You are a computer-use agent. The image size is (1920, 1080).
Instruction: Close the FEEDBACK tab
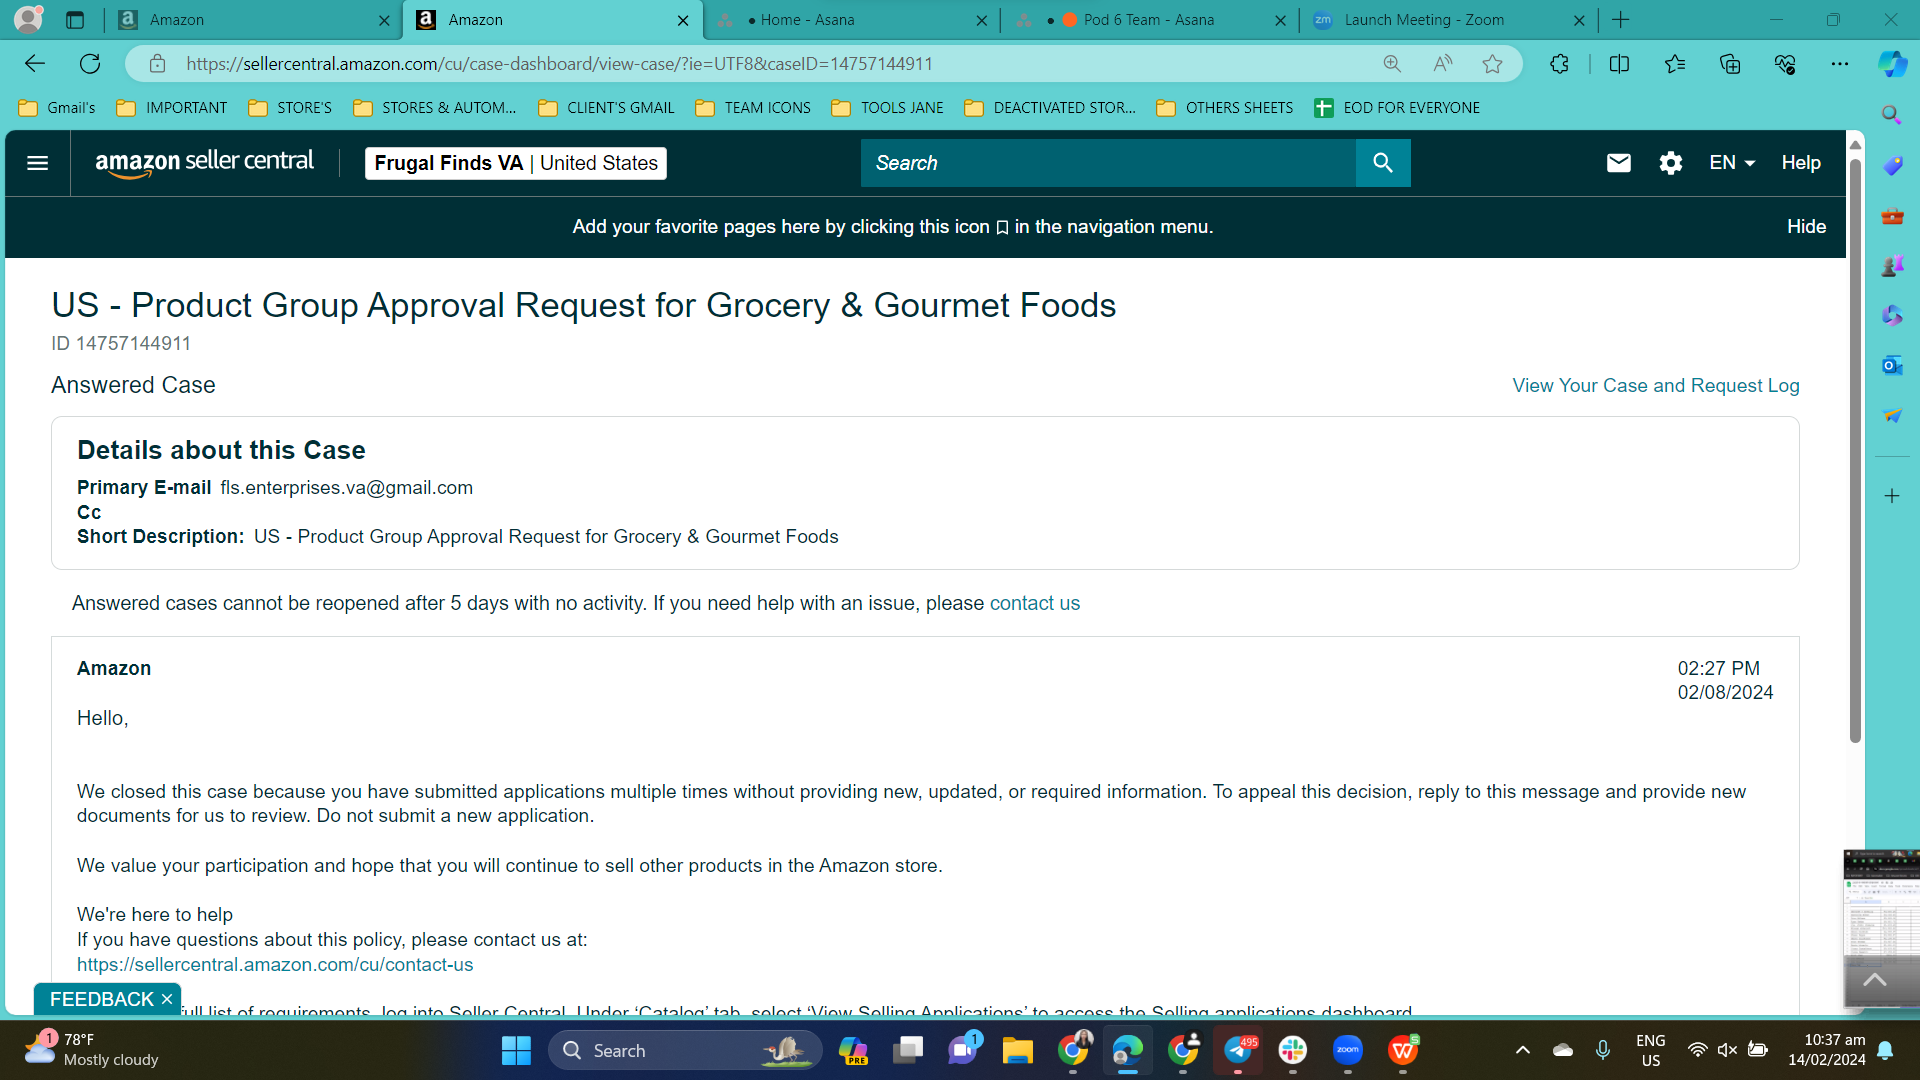pyautogui.click(x=167, y=999)
